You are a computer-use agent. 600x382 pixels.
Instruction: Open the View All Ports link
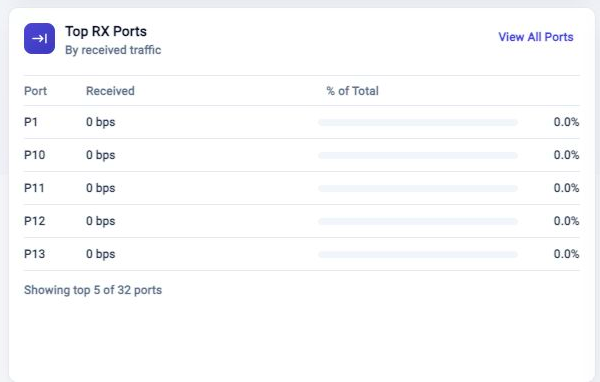pos(536,37)
